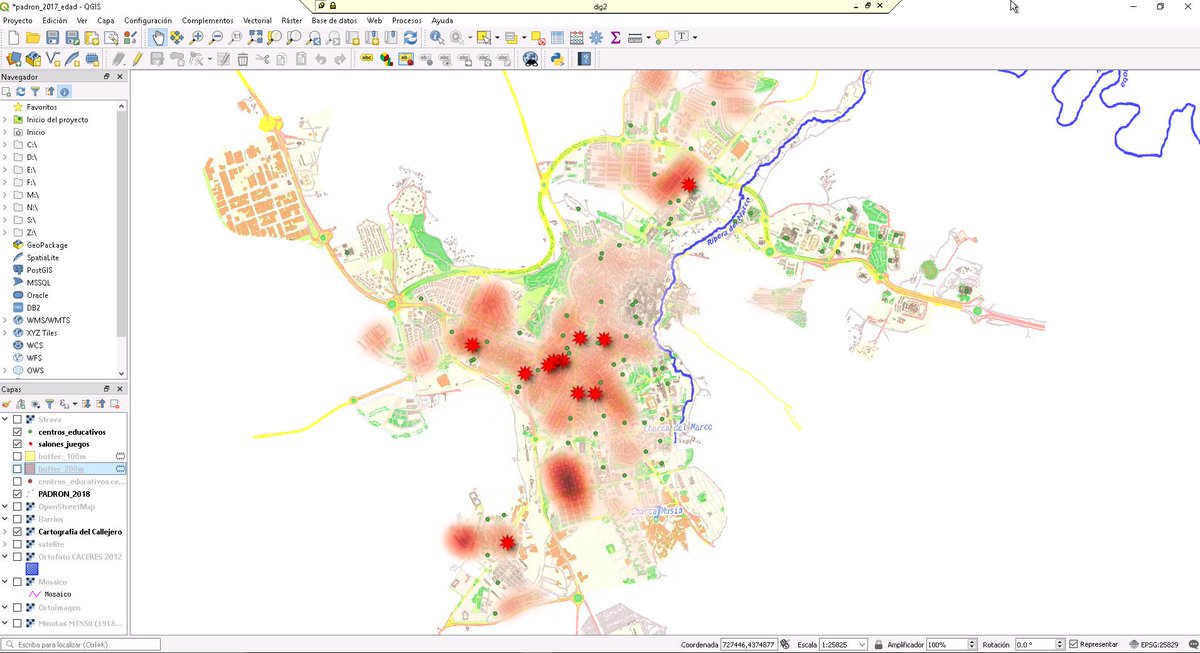Click Remove Layer icon in Capas toolbar
Viewport: 1200px width, 653px height.
coord(115,404)
